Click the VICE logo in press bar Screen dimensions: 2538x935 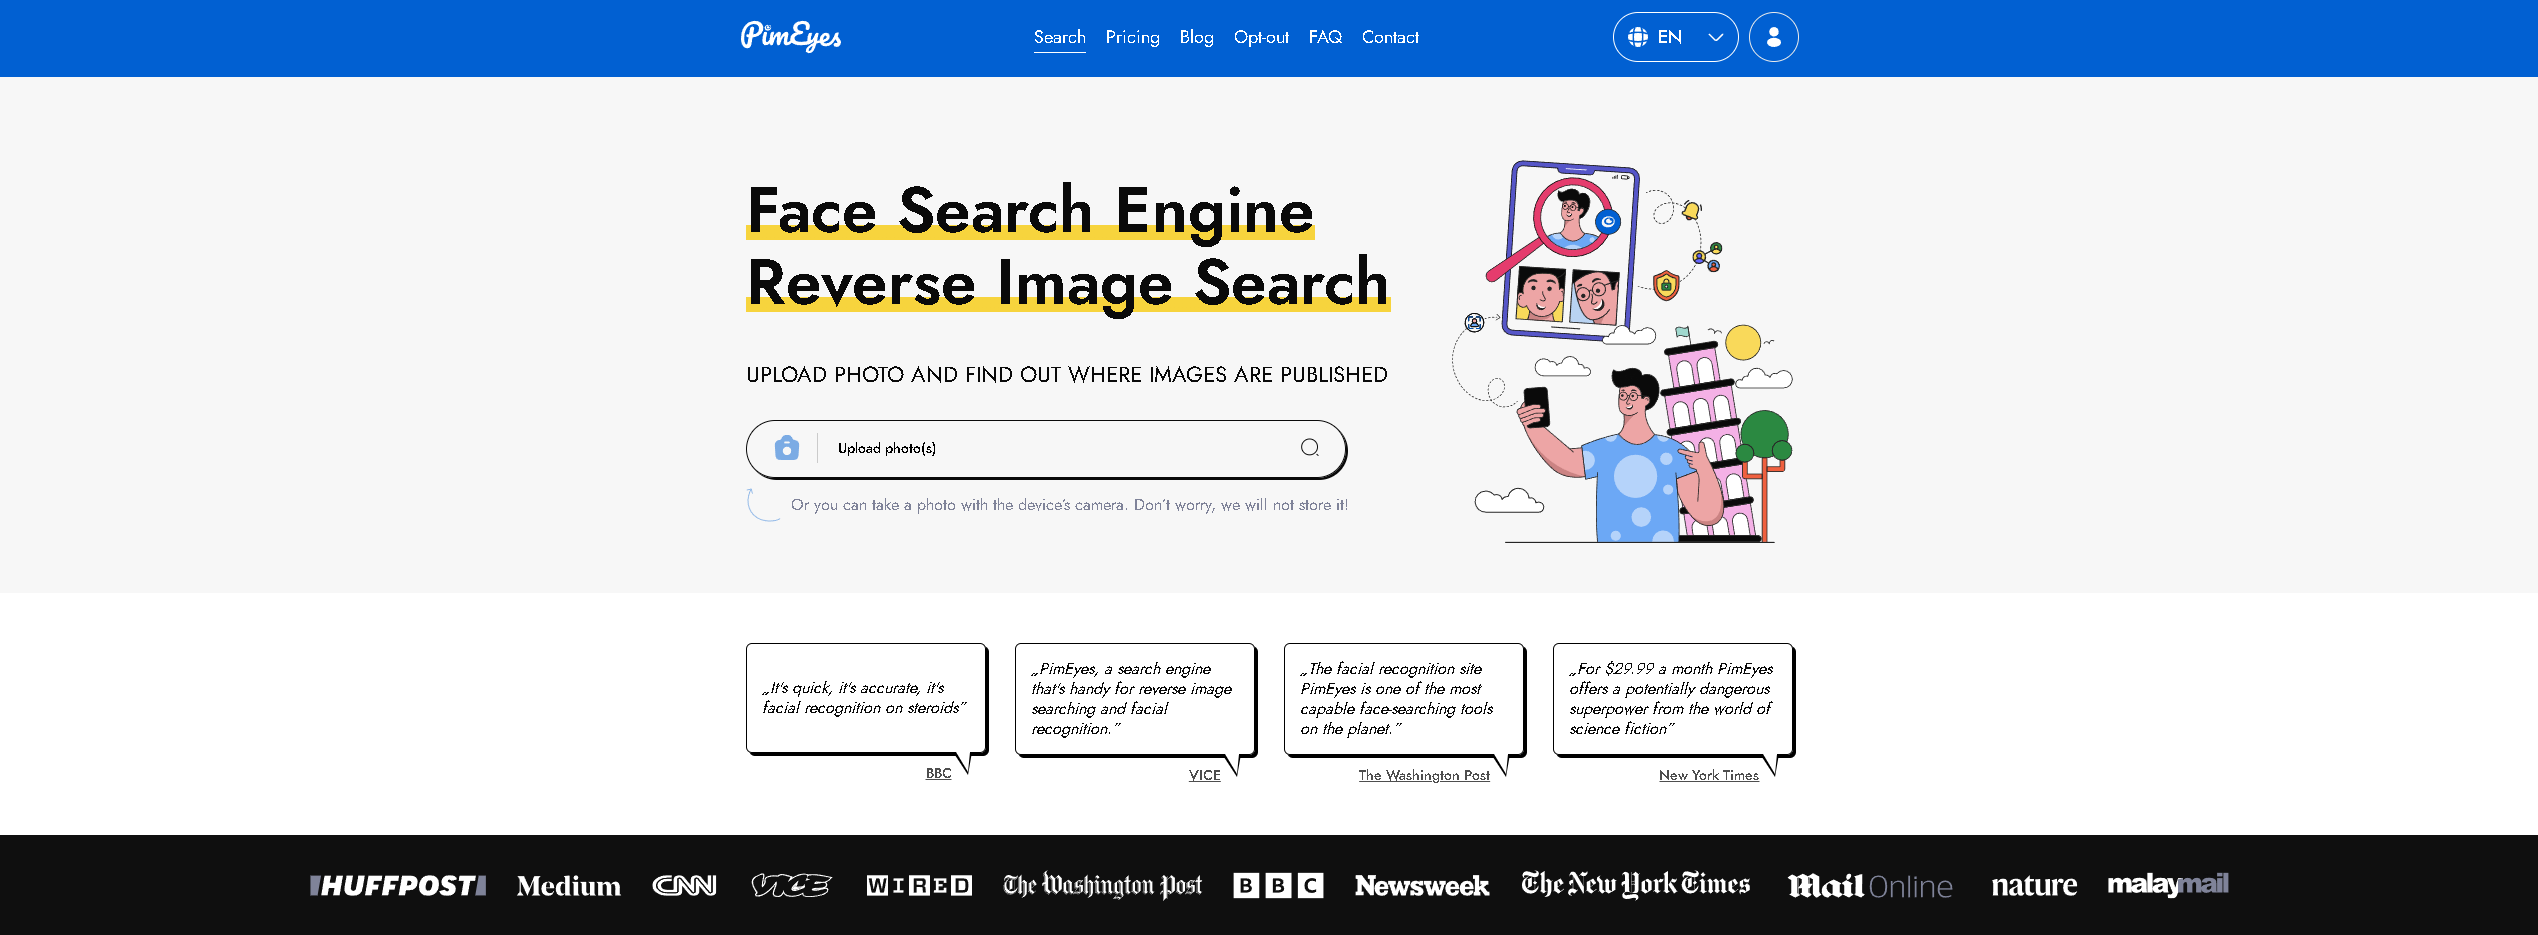791,885
